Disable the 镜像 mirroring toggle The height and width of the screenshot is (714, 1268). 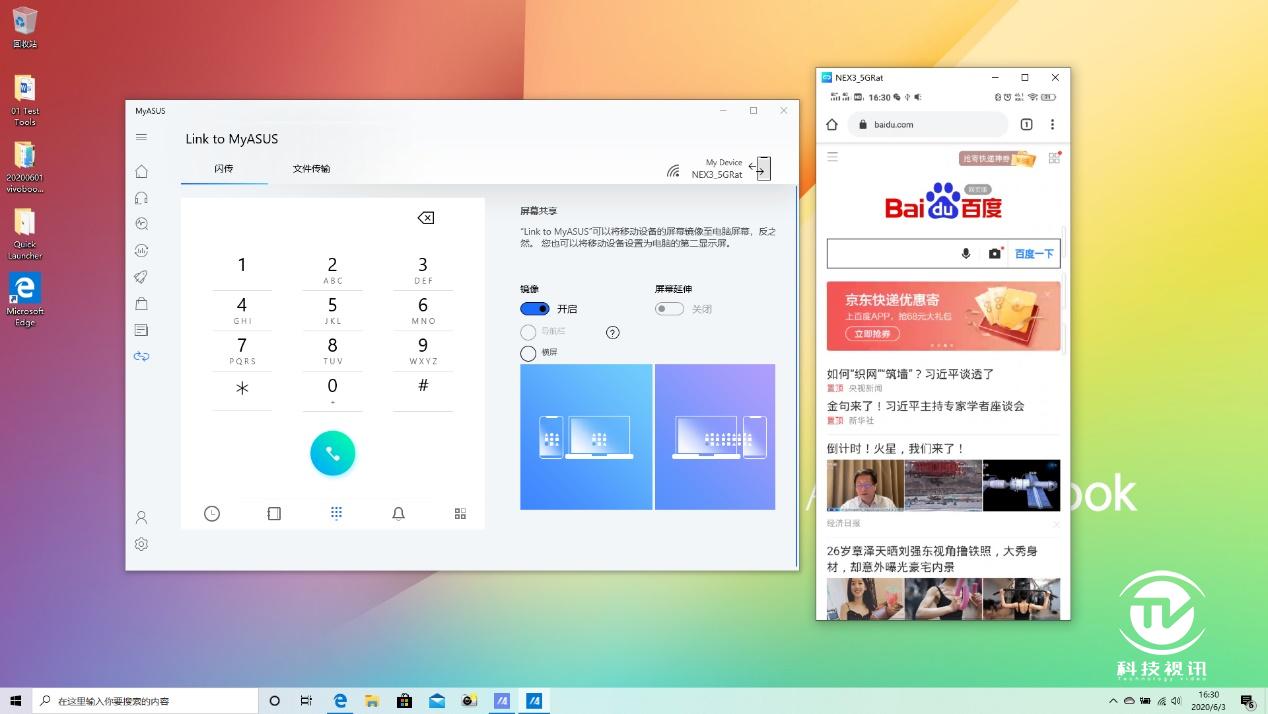pos(534,308)
